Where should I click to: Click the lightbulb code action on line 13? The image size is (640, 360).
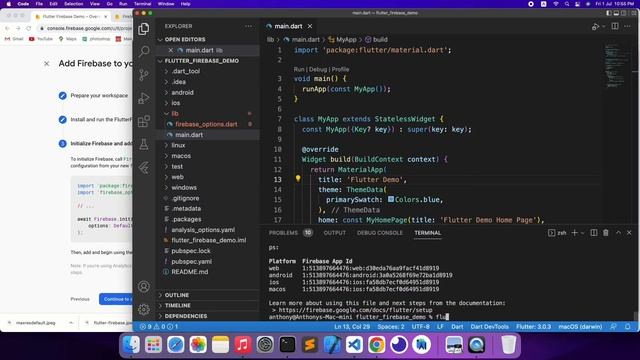click(298, 178)
